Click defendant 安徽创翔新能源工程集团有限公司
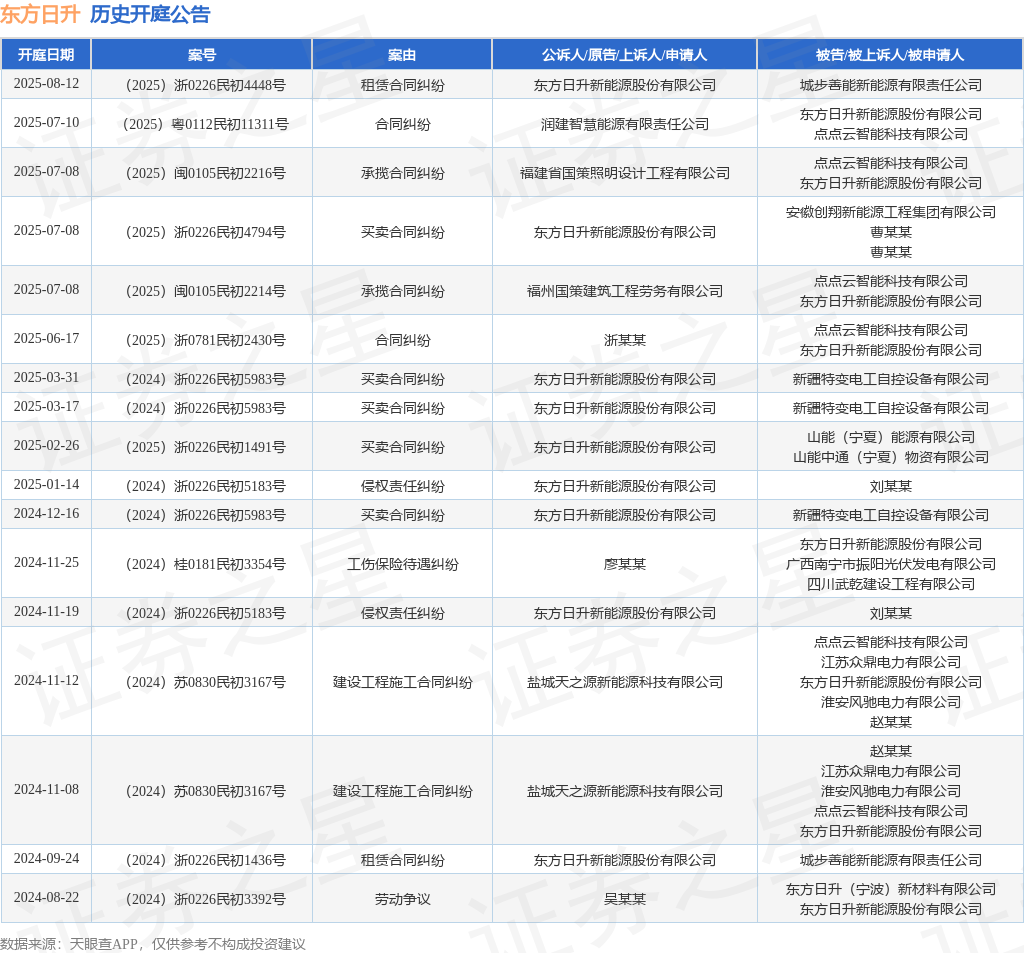Screen dimensions: 1024x953 (x=891, y=212)
